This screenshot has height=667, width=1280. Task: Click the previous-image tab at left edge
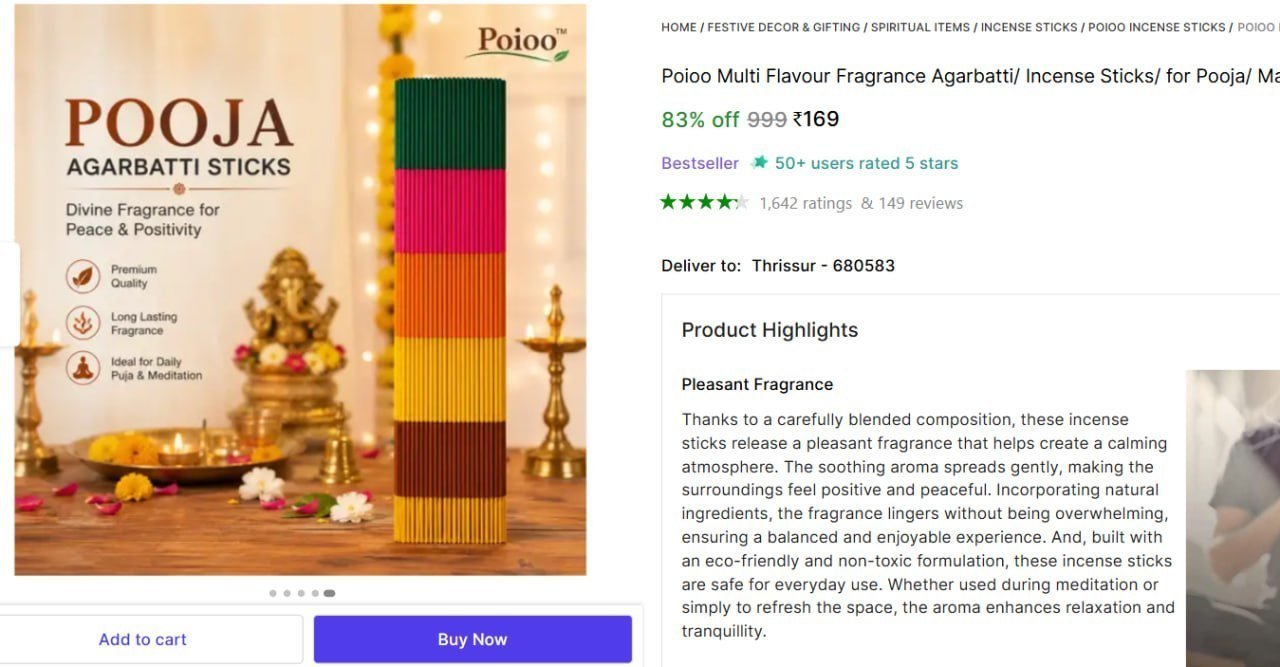click(x=9, y=294)
